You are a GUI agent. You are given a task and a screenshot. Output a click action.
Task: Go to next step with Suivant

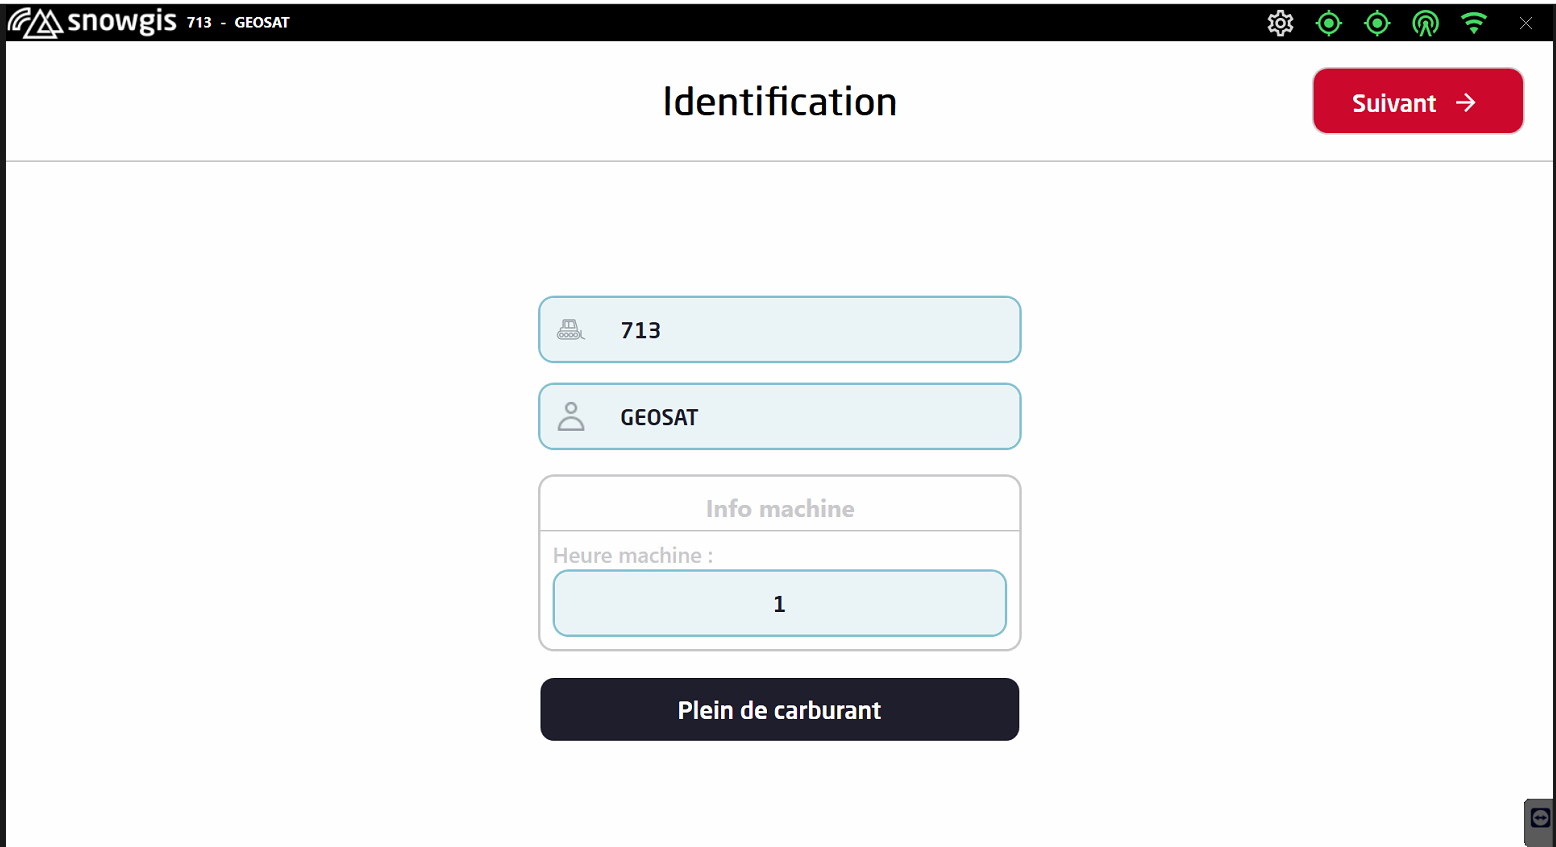click(1417, 102)
